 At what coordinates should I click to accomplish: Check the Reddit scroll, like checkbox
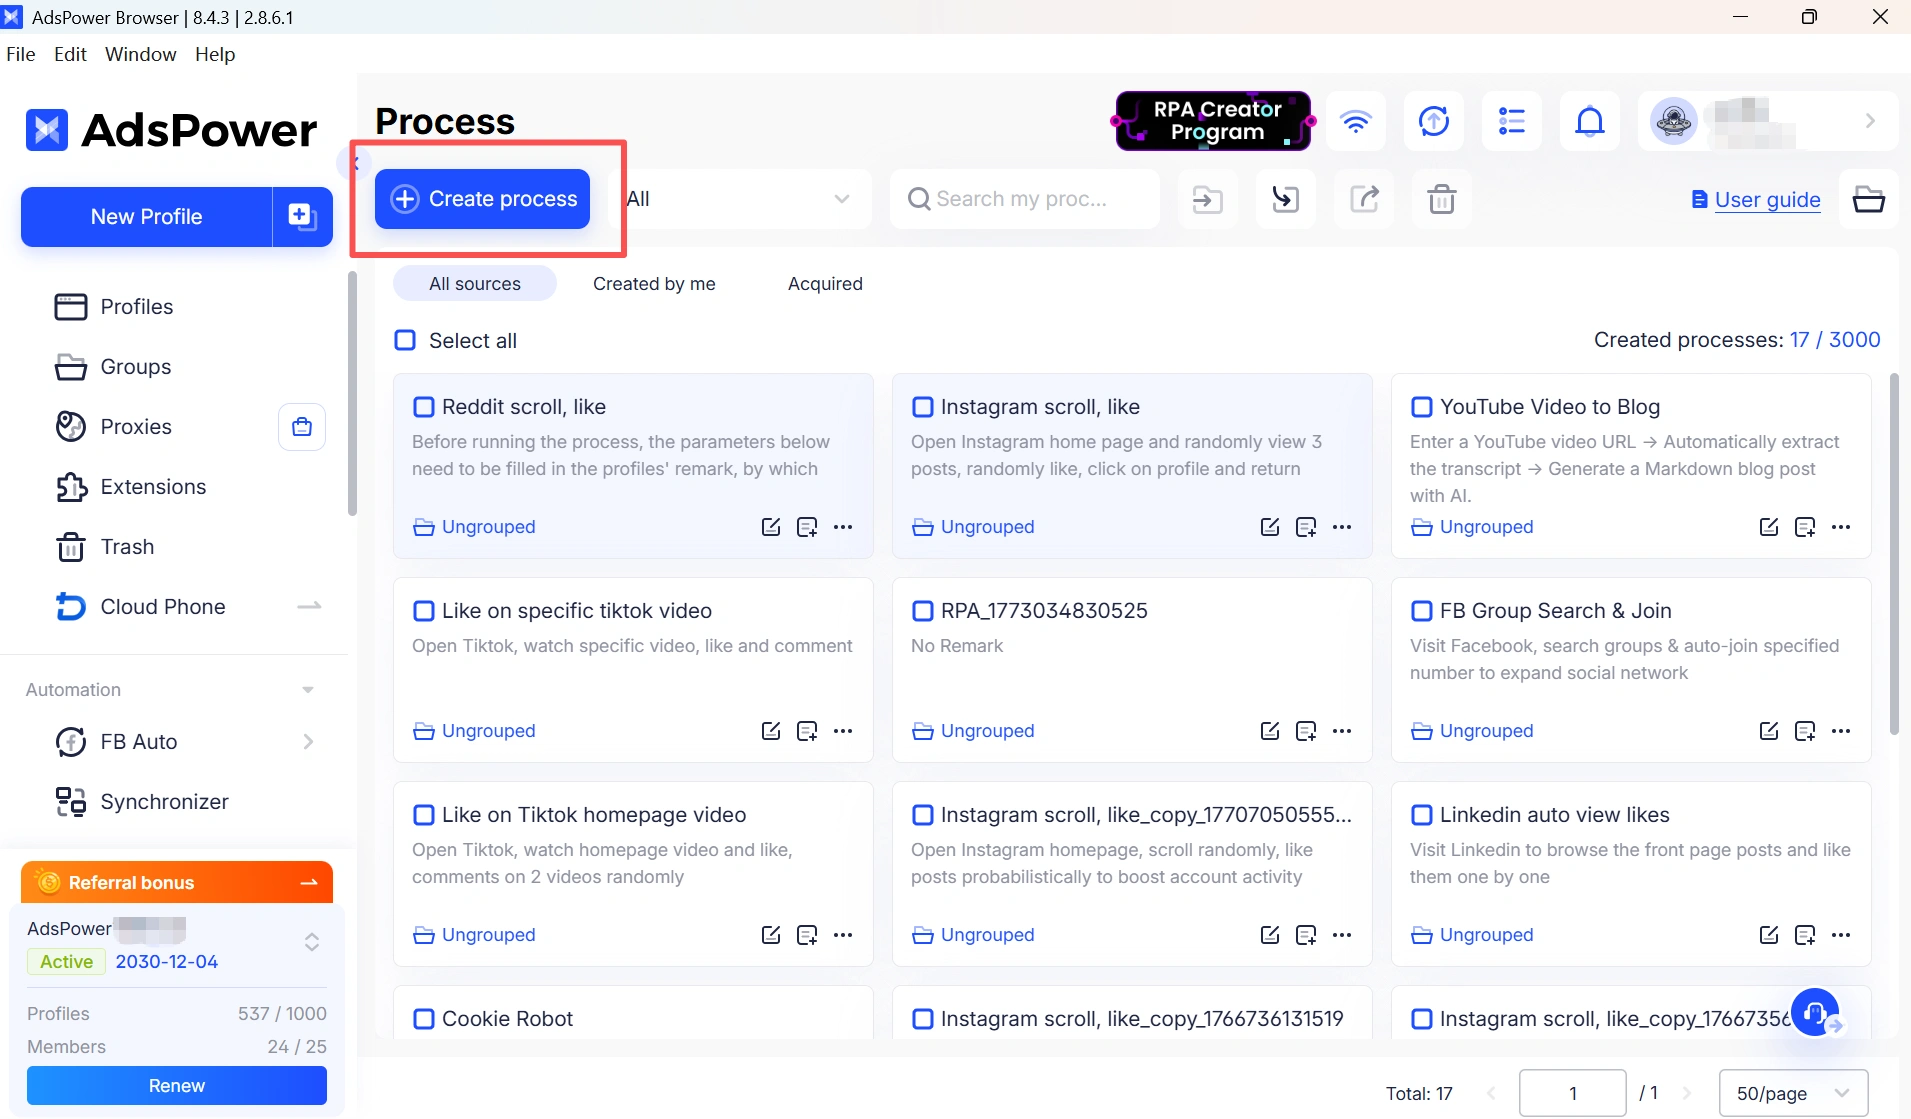[424, 407]
